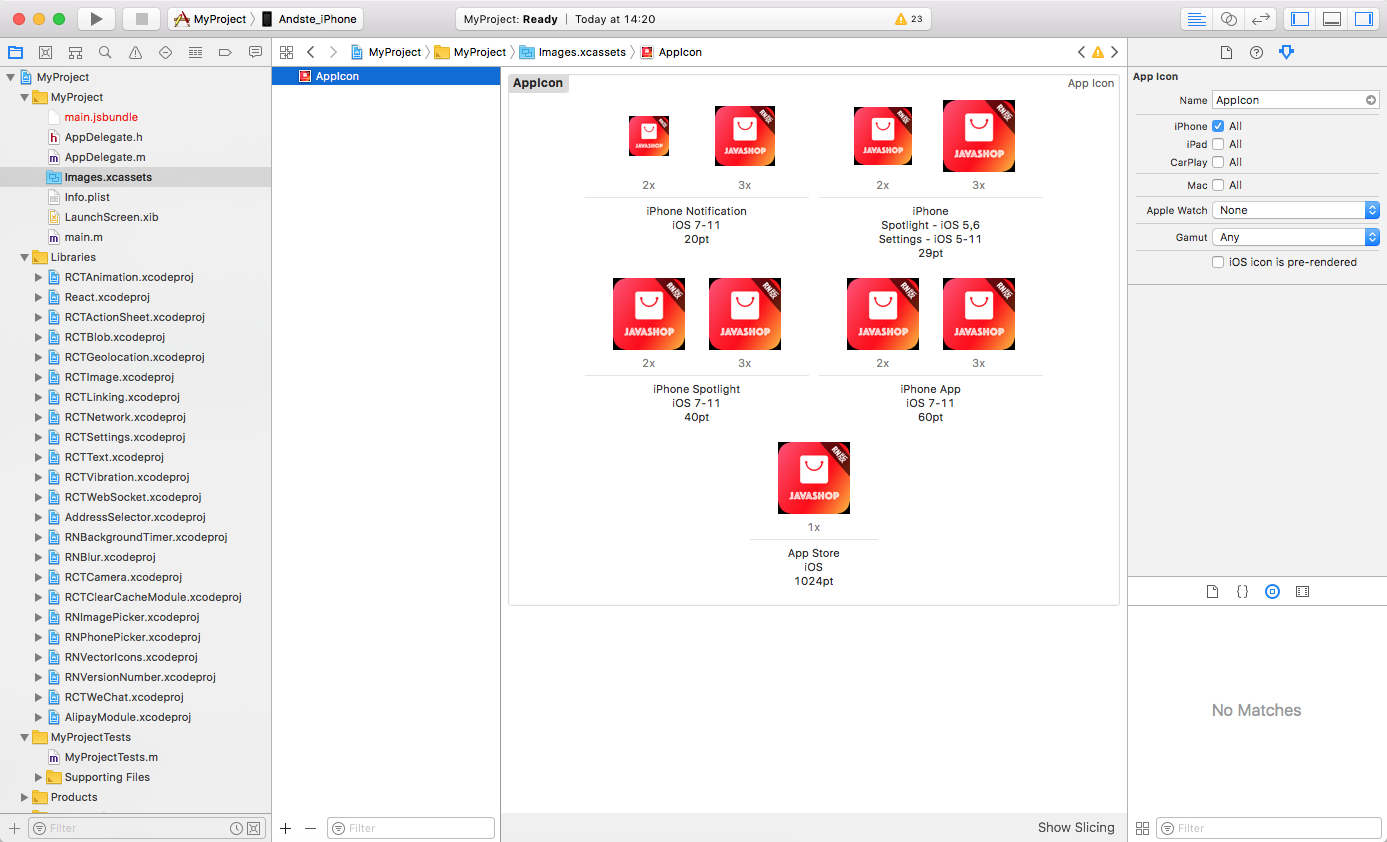Hide the Utilities inspector panel
Screen dimensions: 1387x842
(1364, 19)
